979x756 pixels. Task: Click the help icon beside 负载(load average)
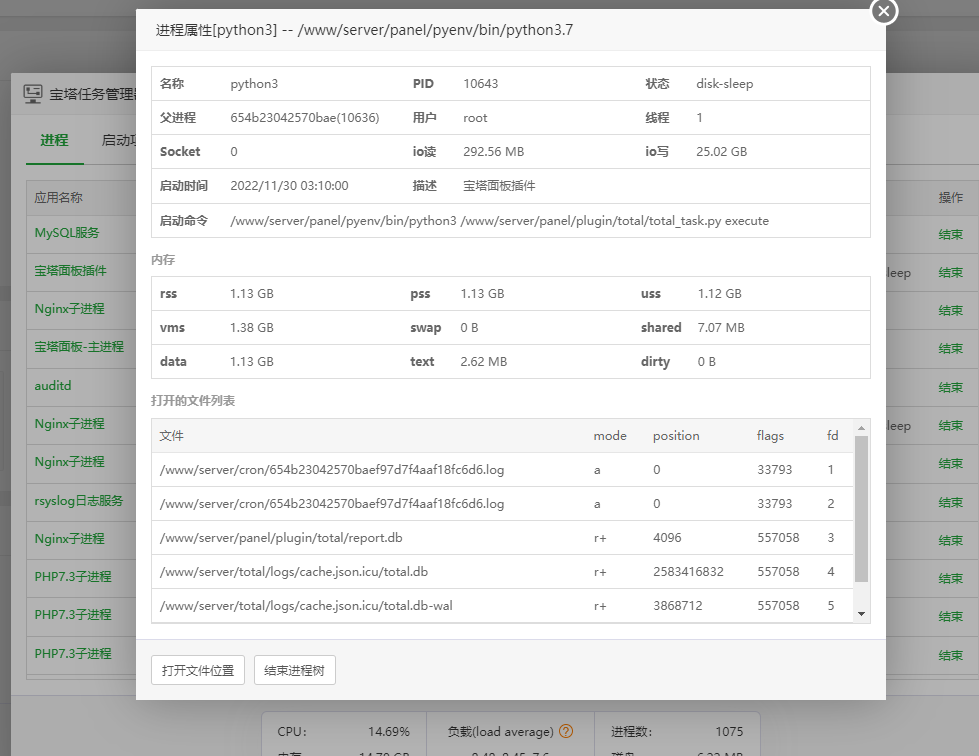565,731
